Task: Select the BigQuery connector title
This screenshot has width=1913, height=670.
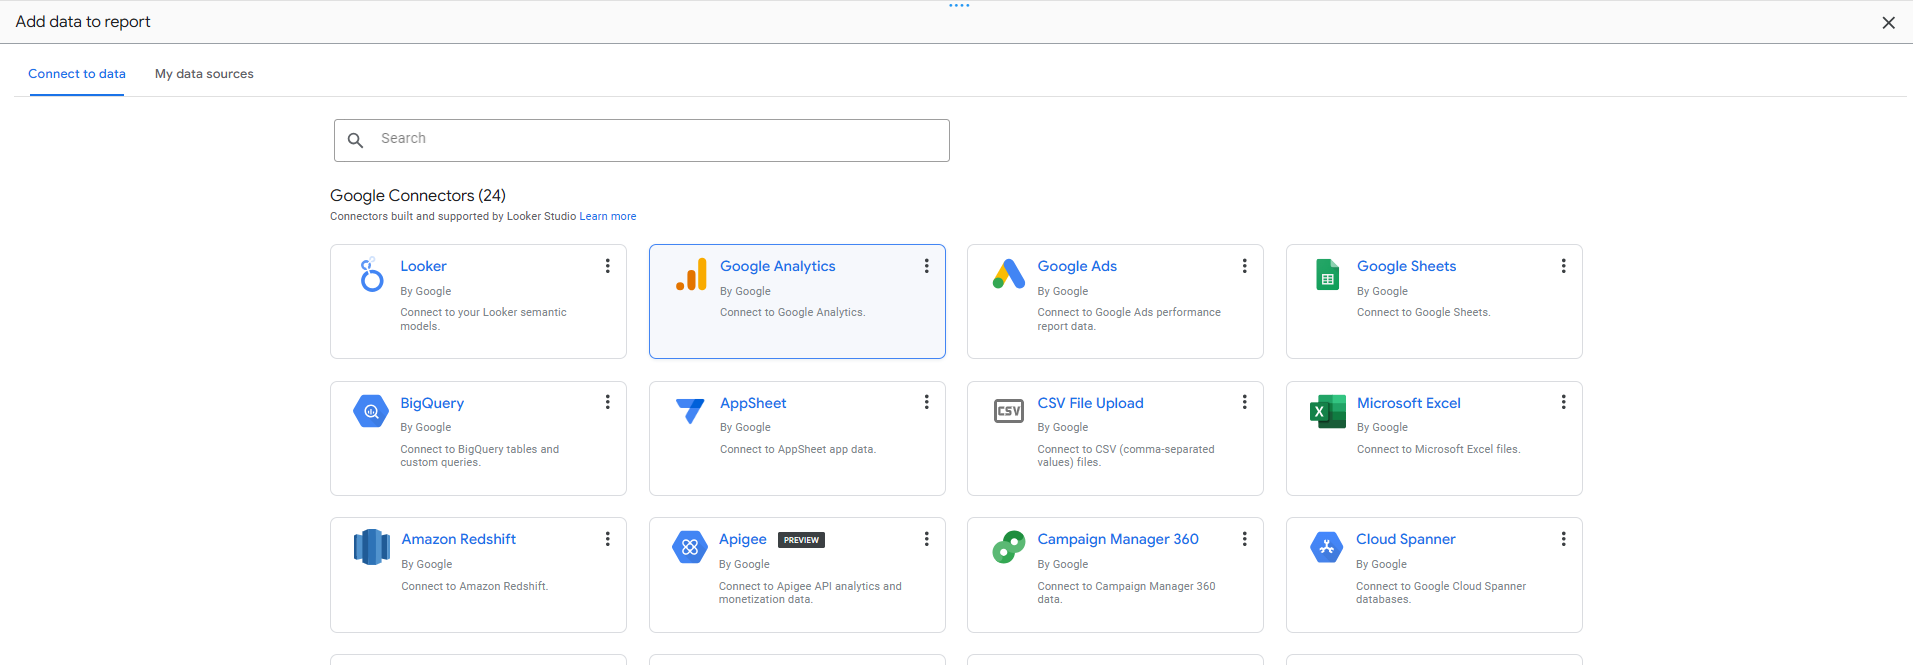Action: 432,403
